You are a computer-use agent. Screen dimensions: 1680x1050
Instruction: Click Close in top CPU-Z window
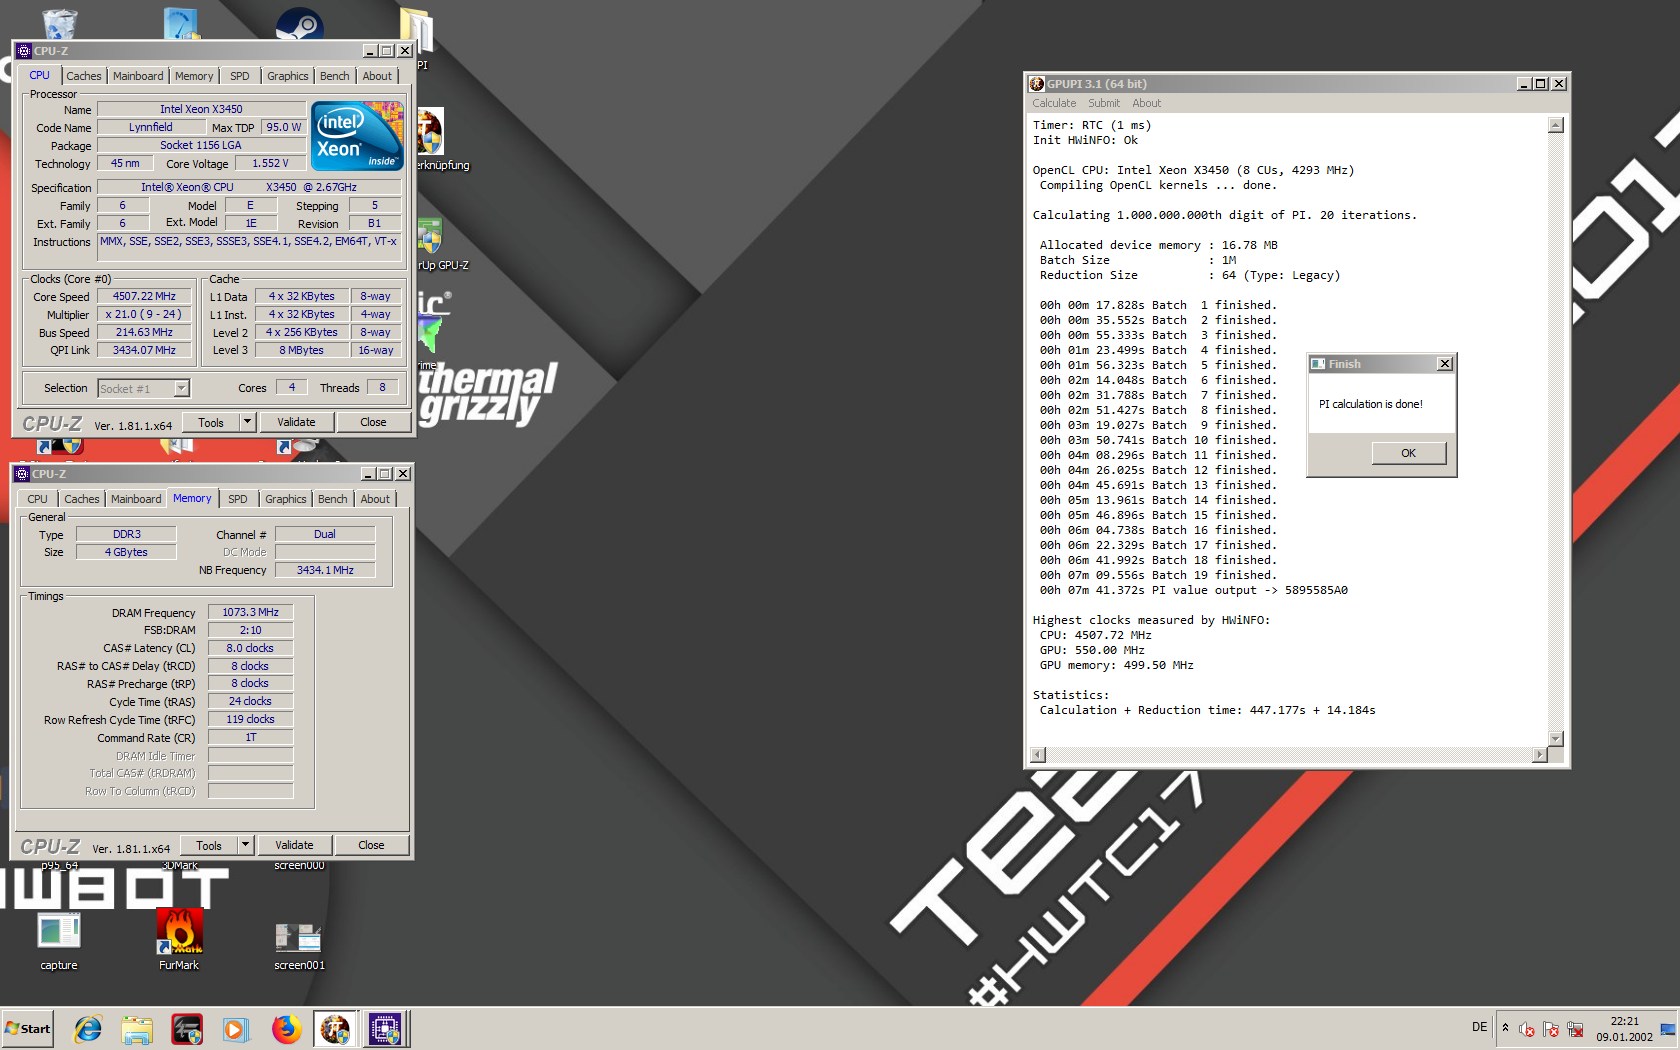tap(373, 422)
